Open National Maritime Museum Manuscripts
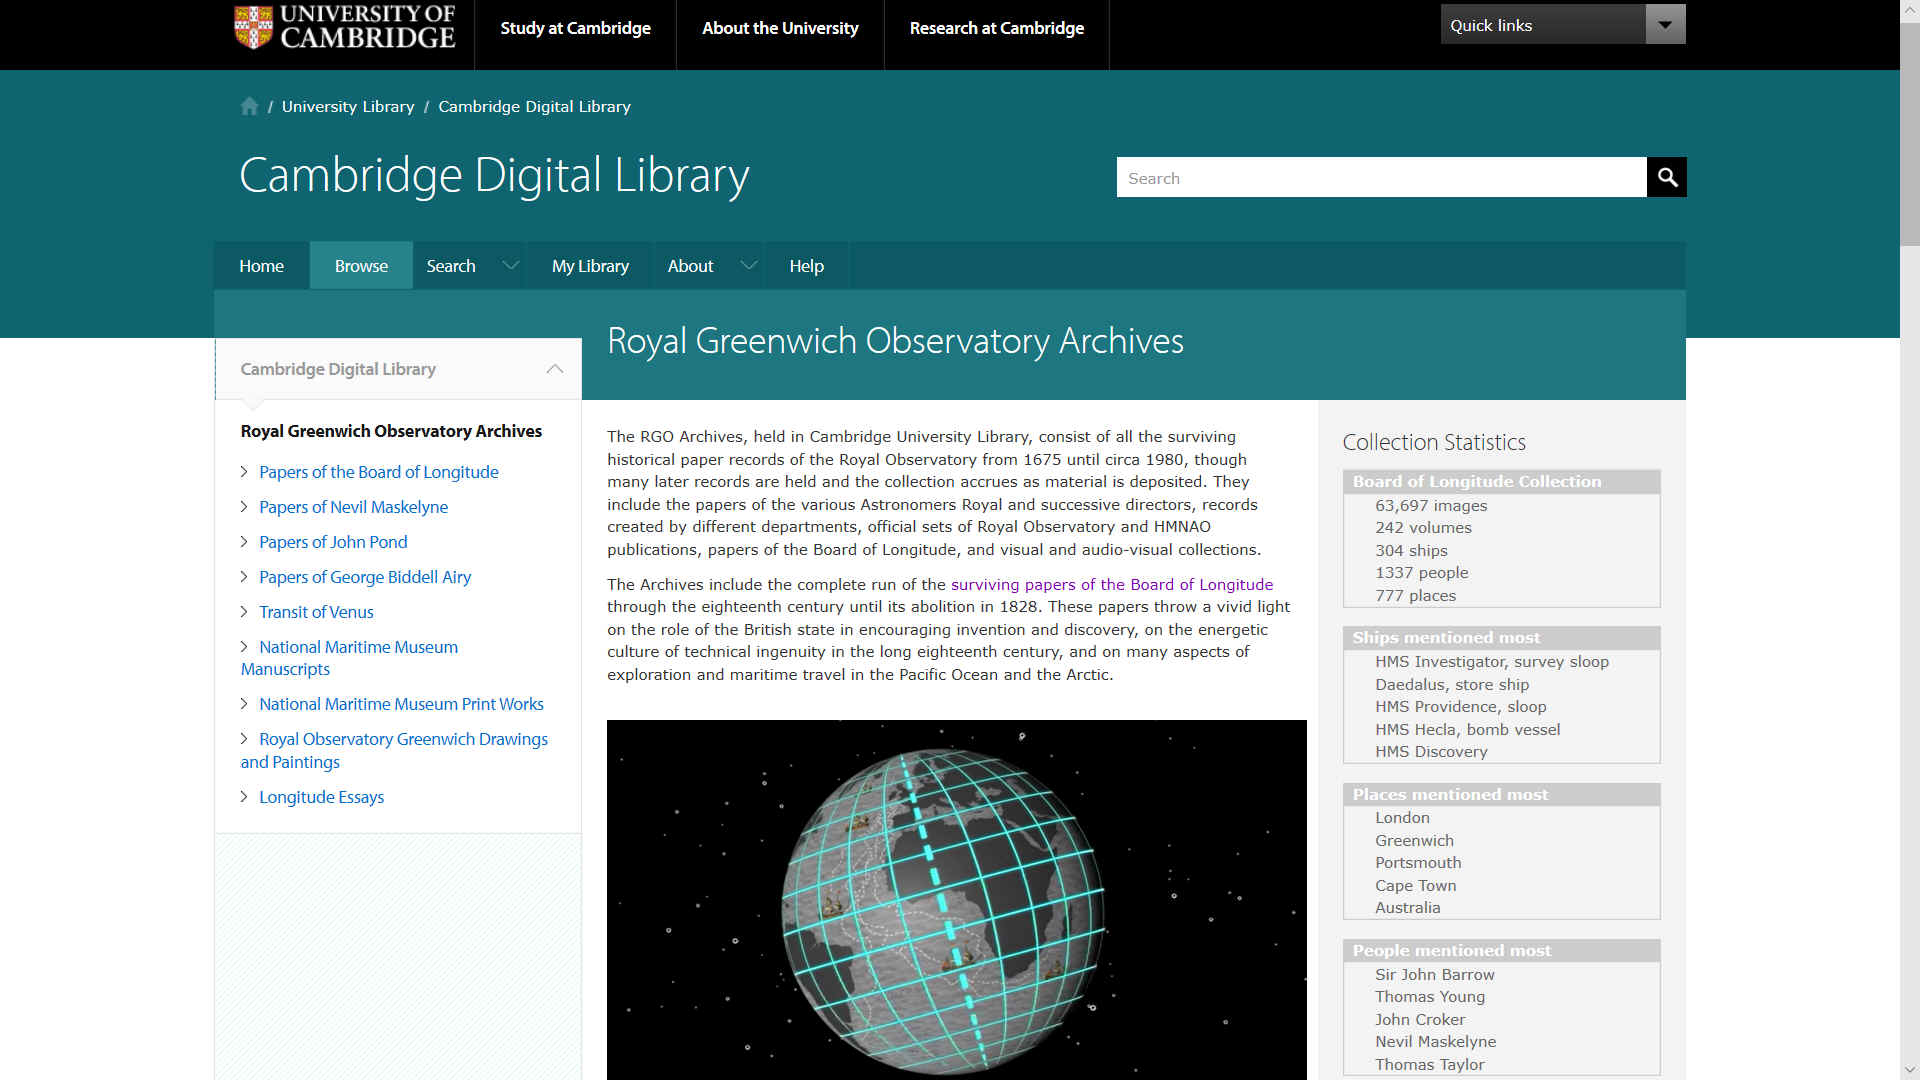The width and height of the screenshot is (1920, 1080). point(349,658)
